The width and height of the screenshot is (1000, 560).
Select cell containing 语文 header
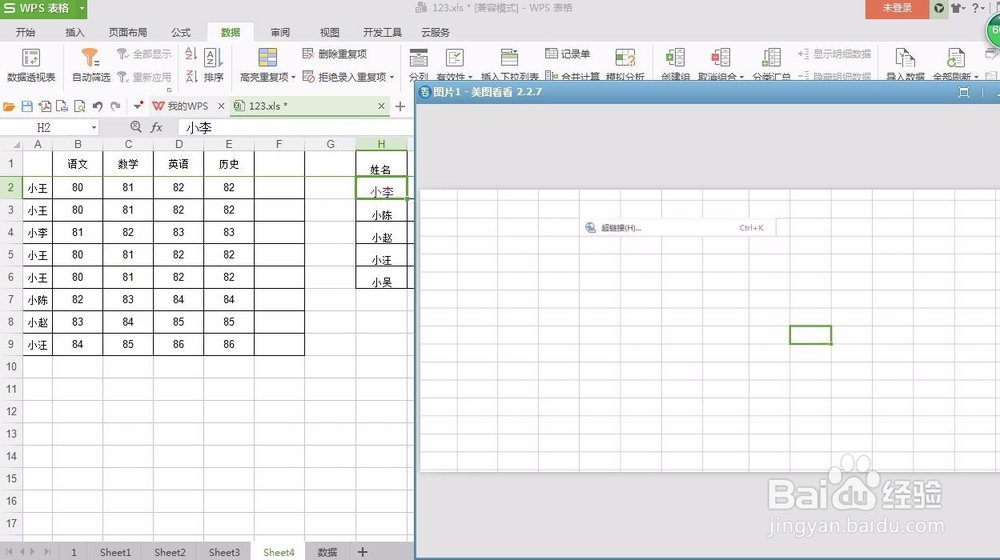[77, 164]
